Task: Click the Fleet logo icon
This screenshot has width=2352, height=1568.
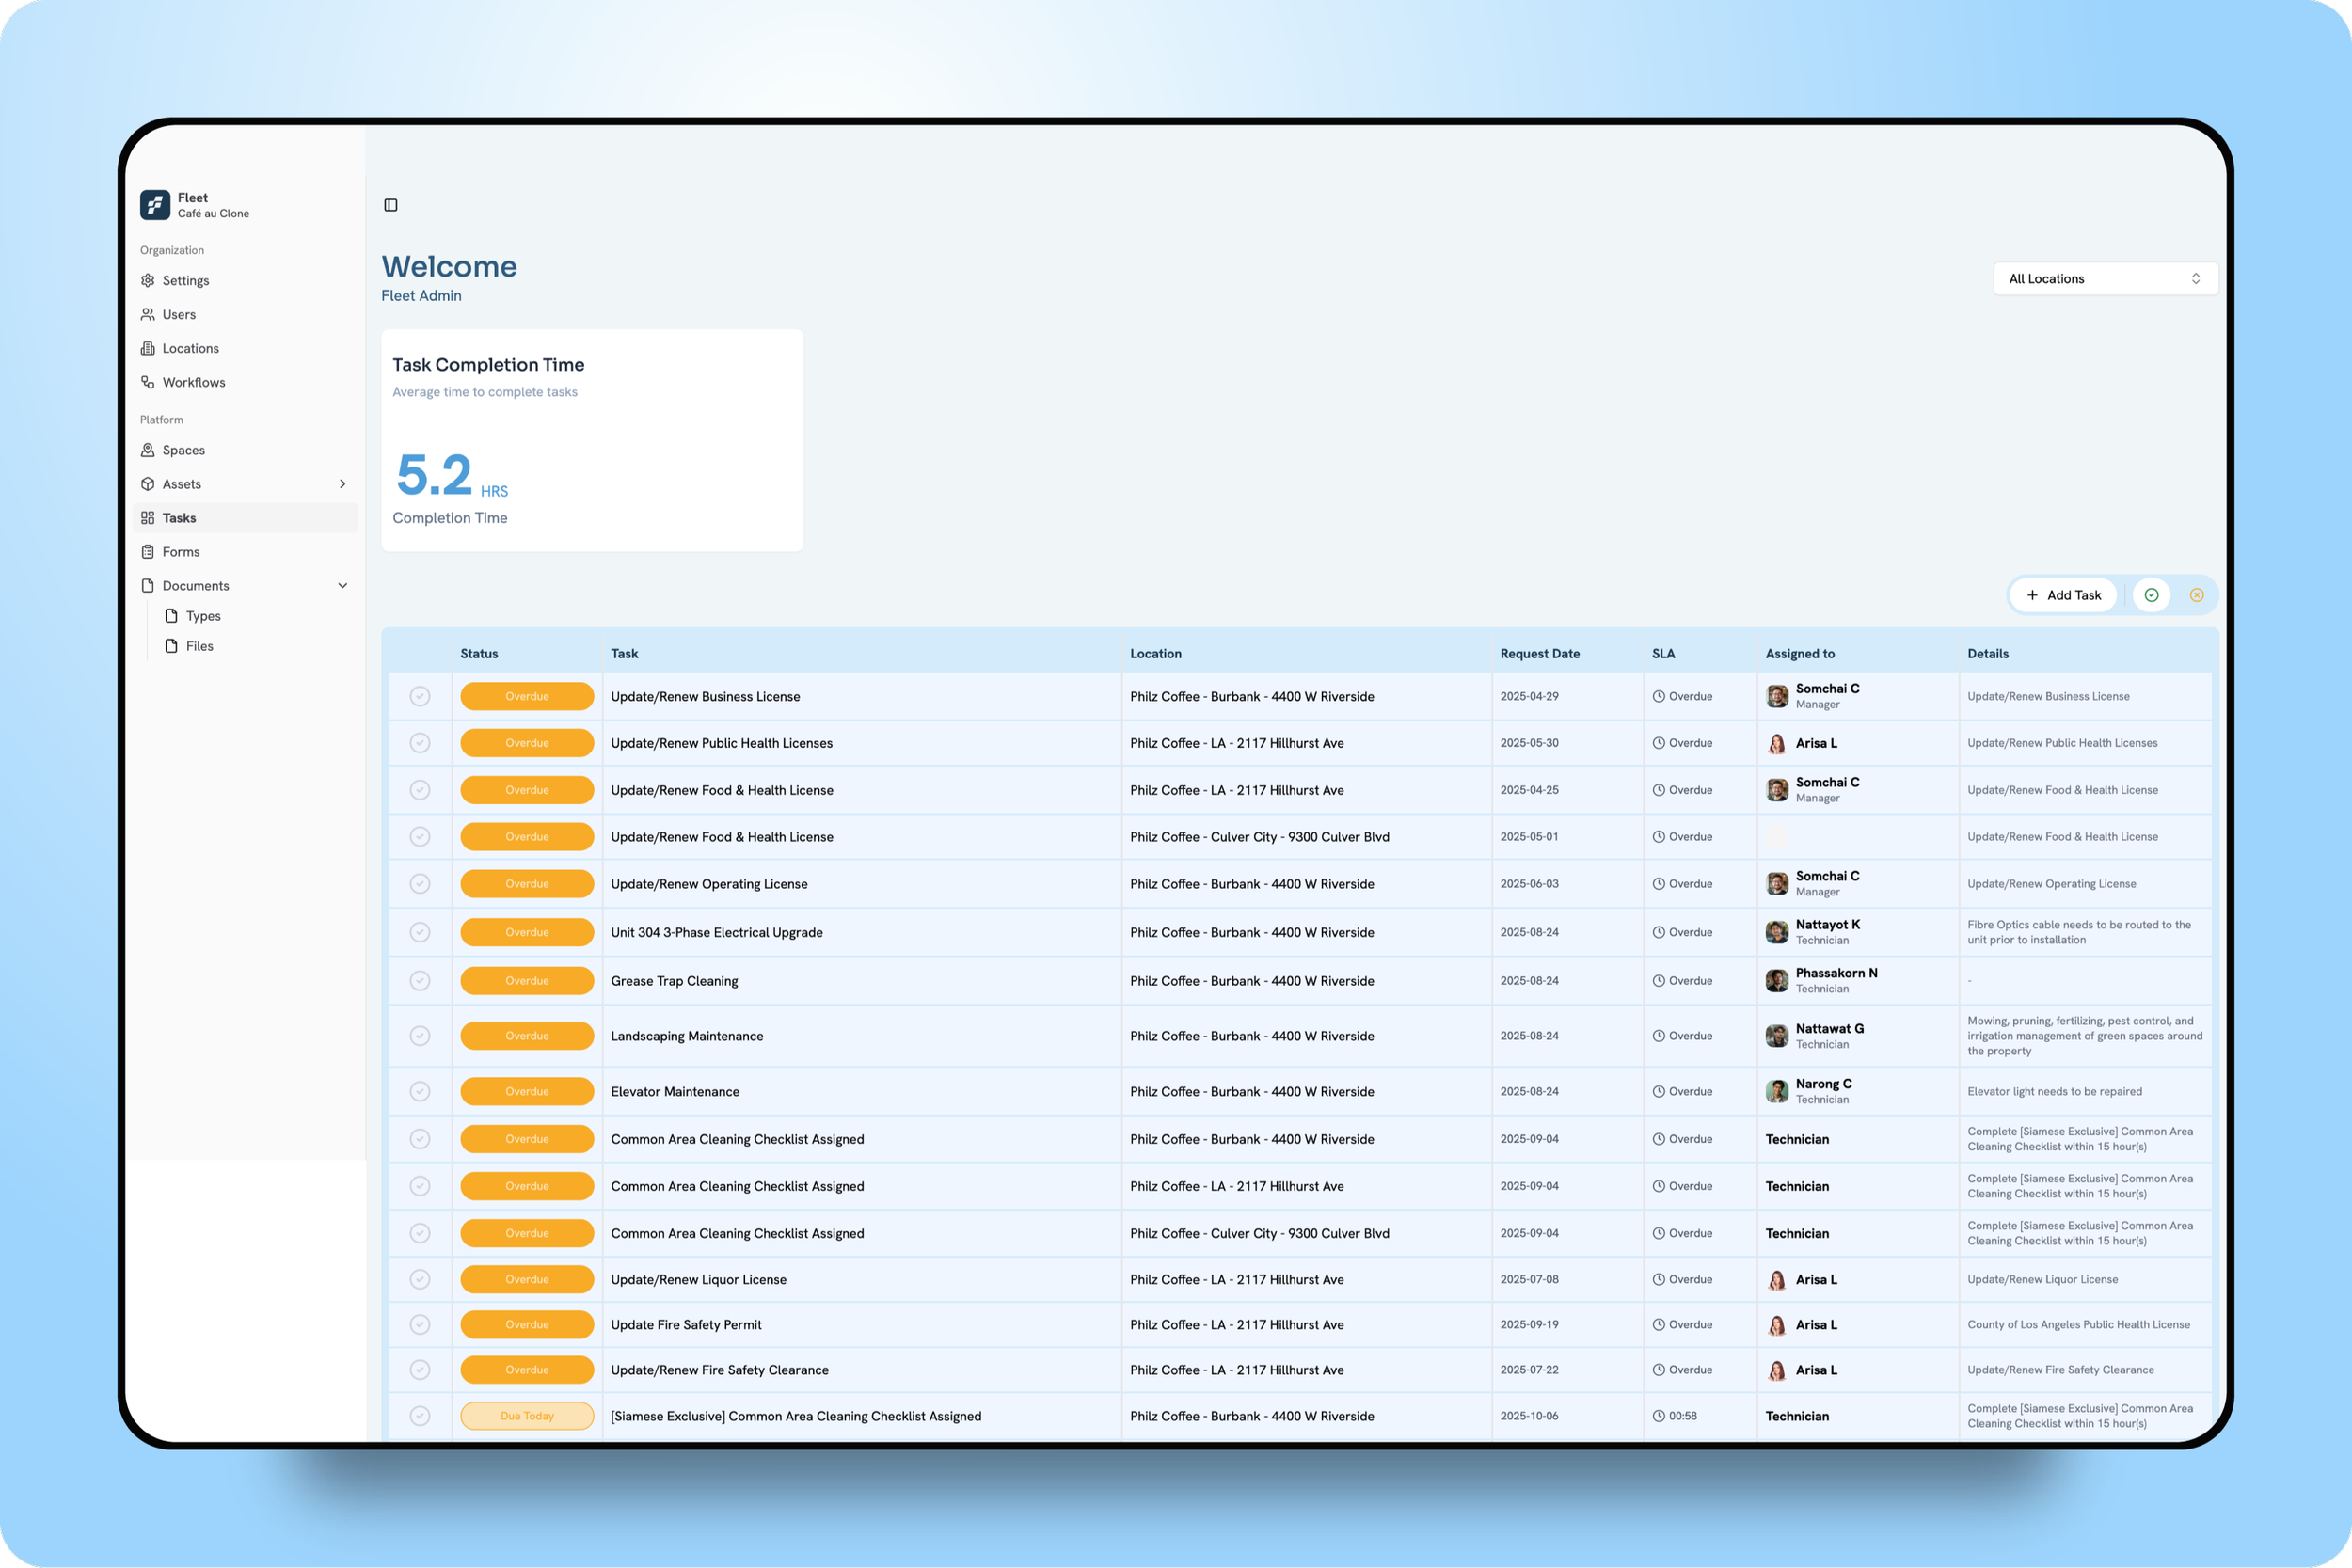Action: (155, 205)
